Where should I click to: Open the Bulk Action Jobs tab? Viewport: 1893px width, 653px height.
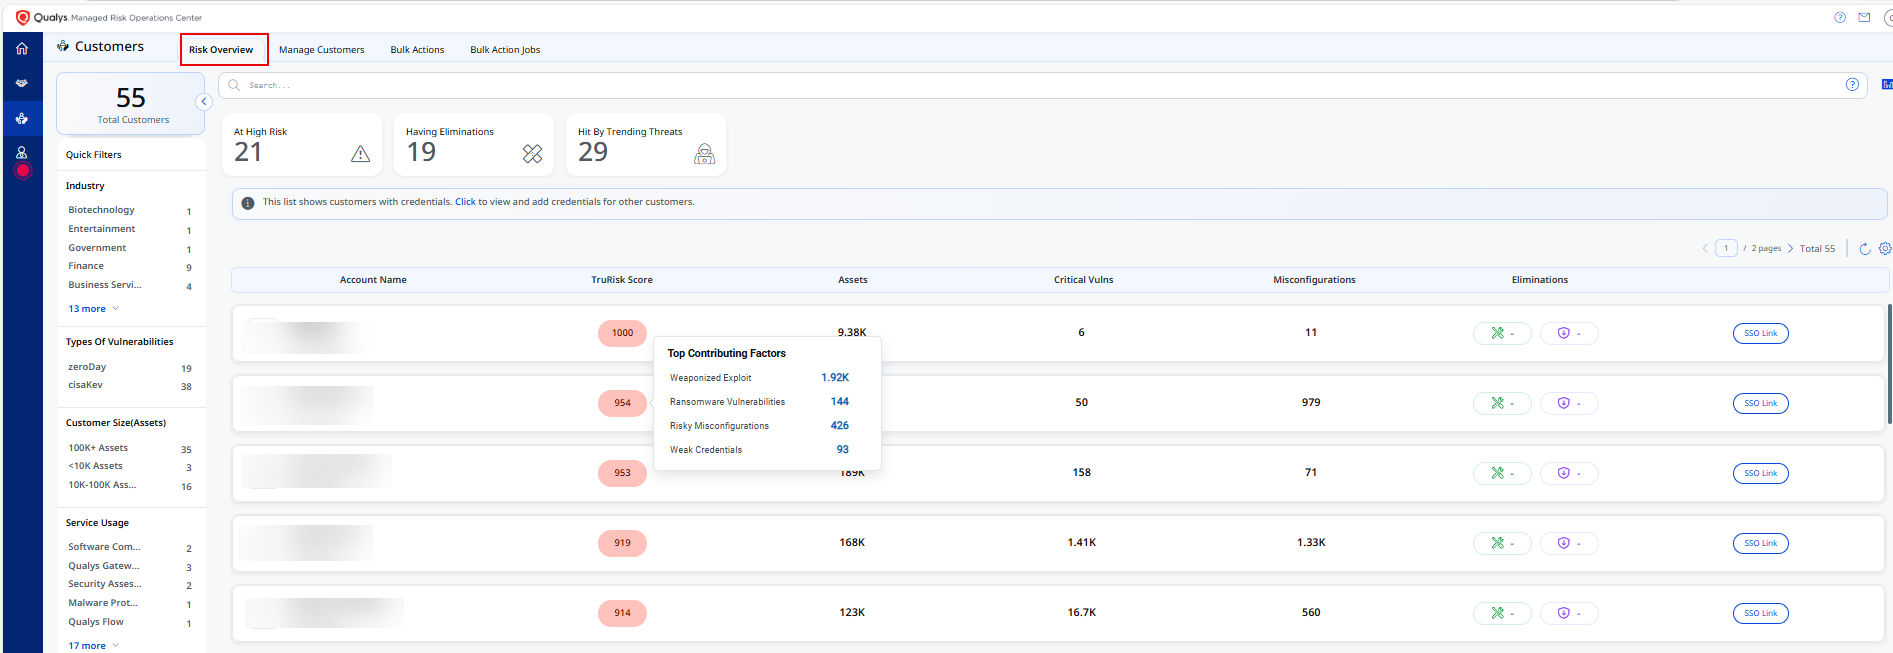coord(505,50)
